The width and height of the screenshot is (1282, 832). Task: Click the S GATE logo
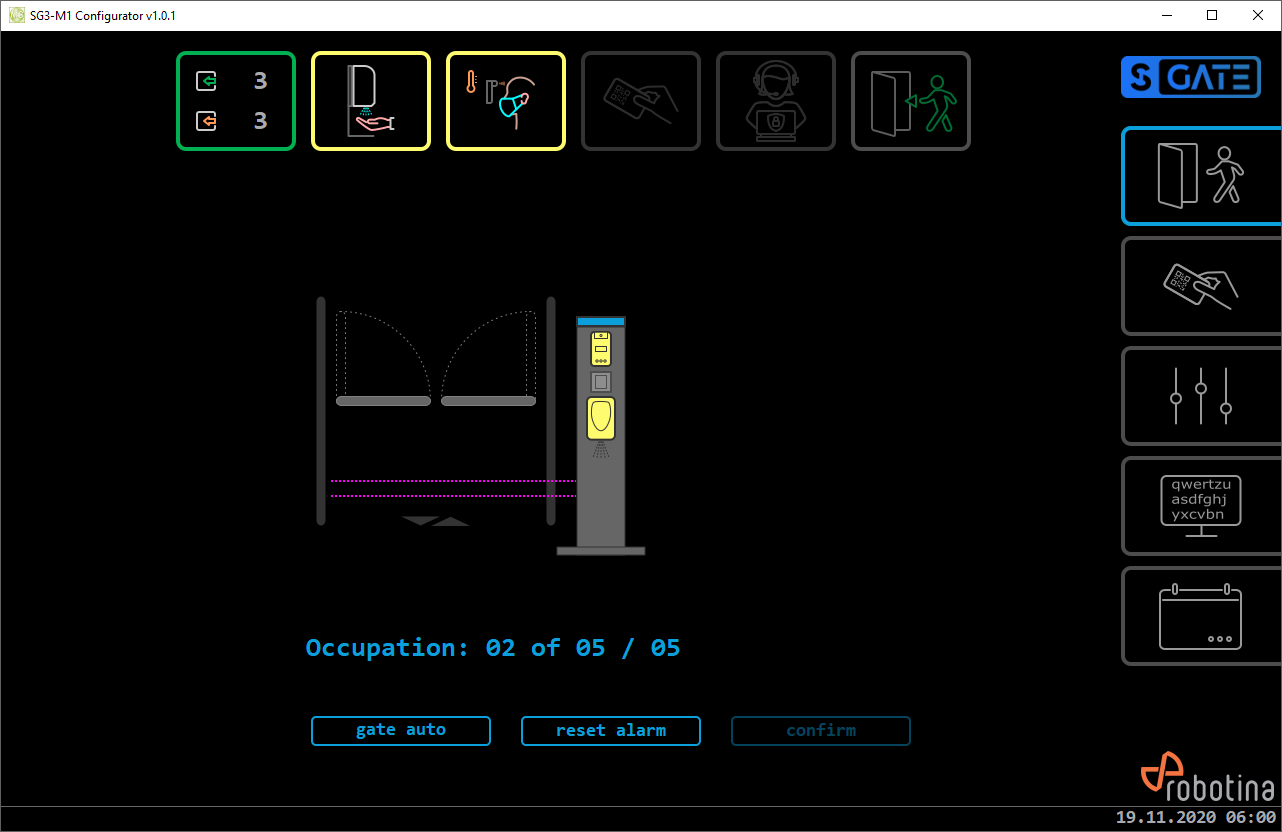pos(1190,77)
